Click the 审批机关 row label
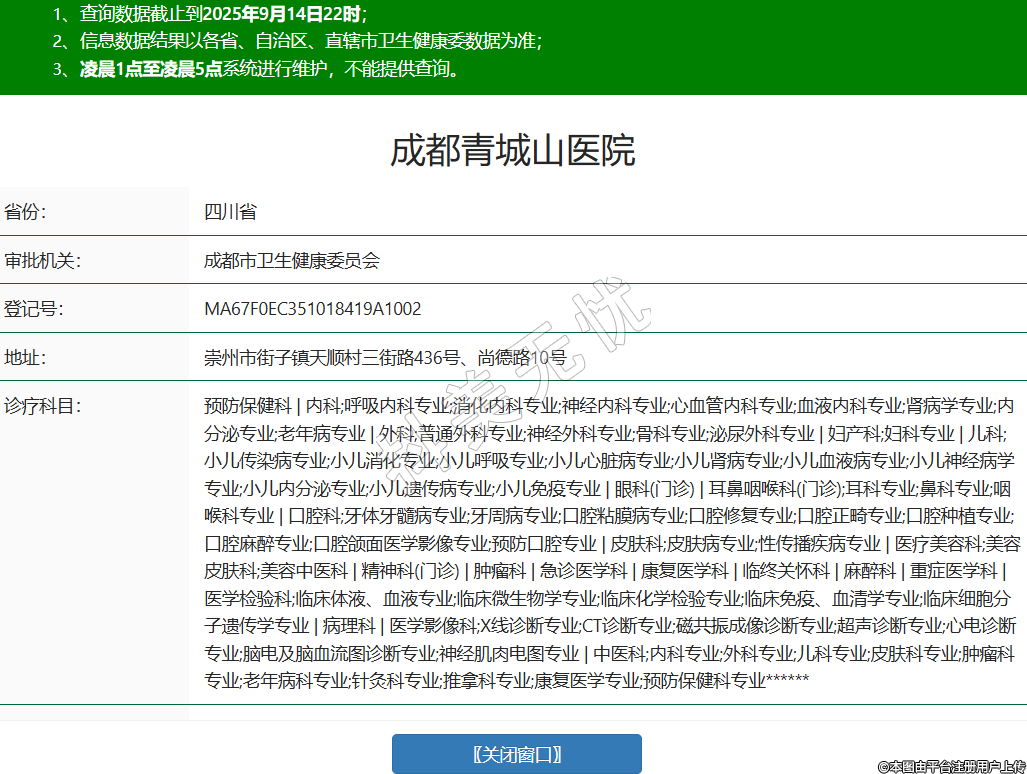Image resolution: width=1027 pixels, height=774 pixels. tap(42, 261)
